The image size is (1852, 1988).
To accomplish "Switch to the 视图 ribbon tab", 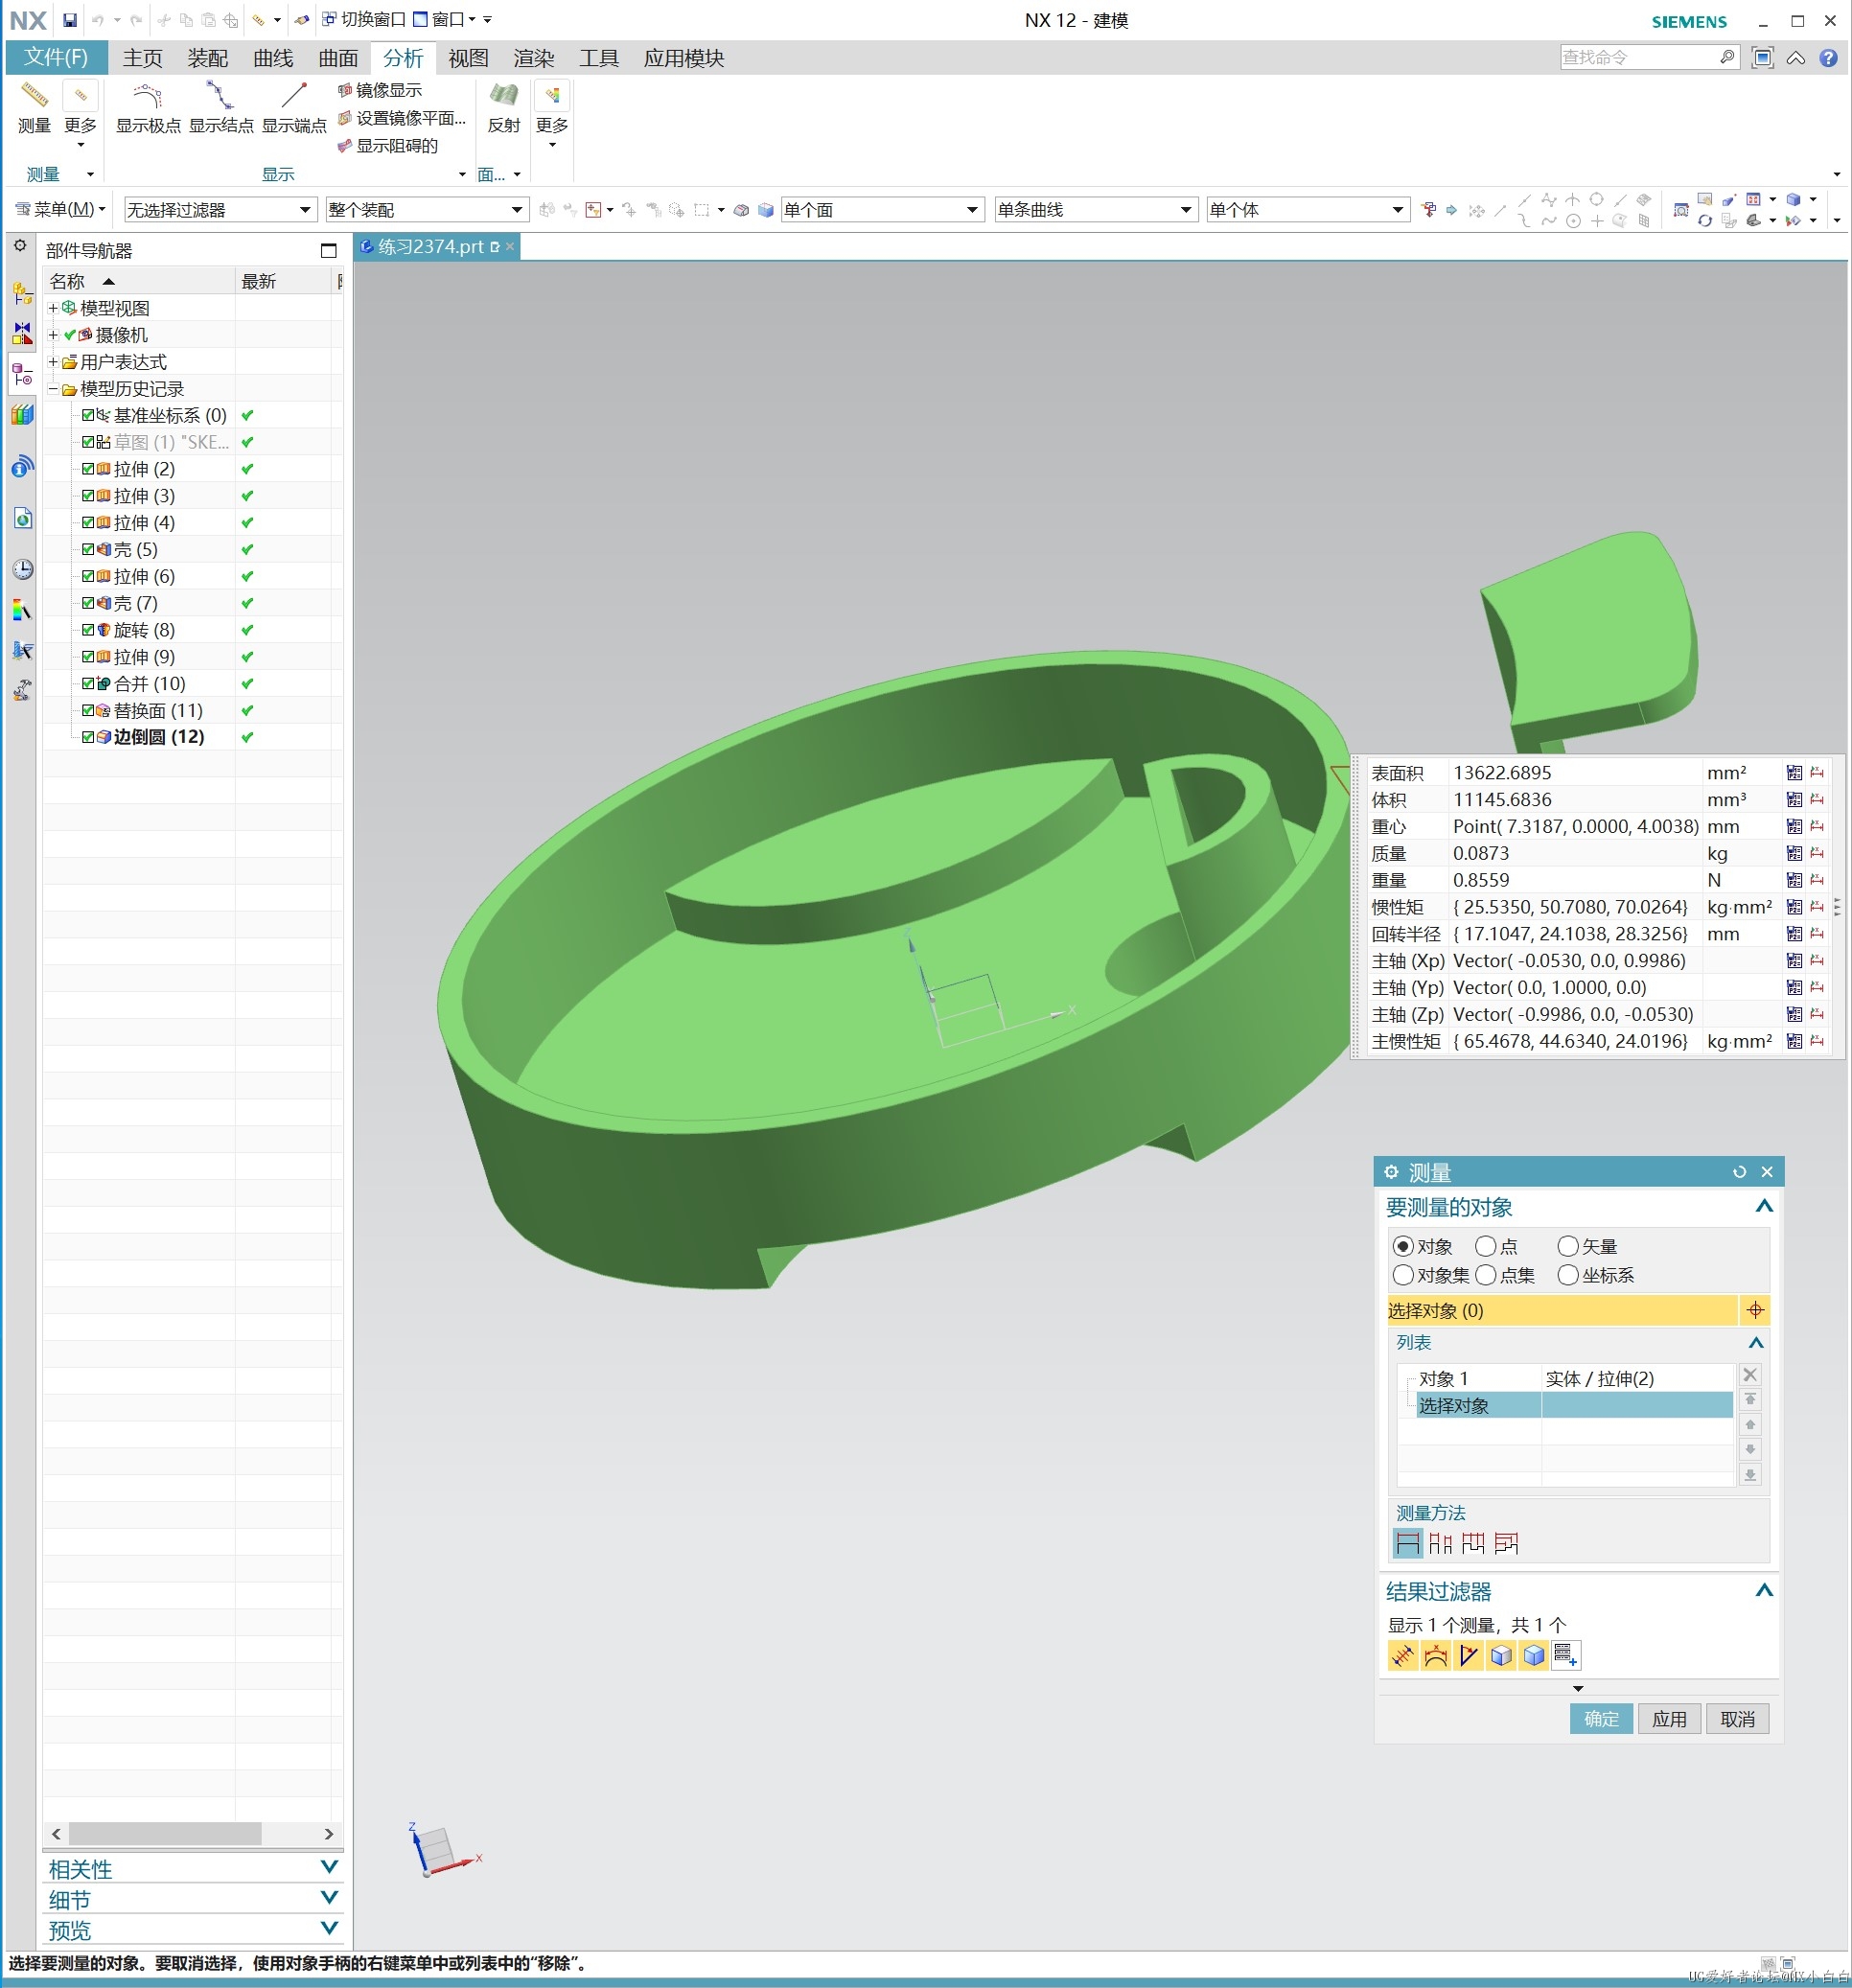I will 468,58.
